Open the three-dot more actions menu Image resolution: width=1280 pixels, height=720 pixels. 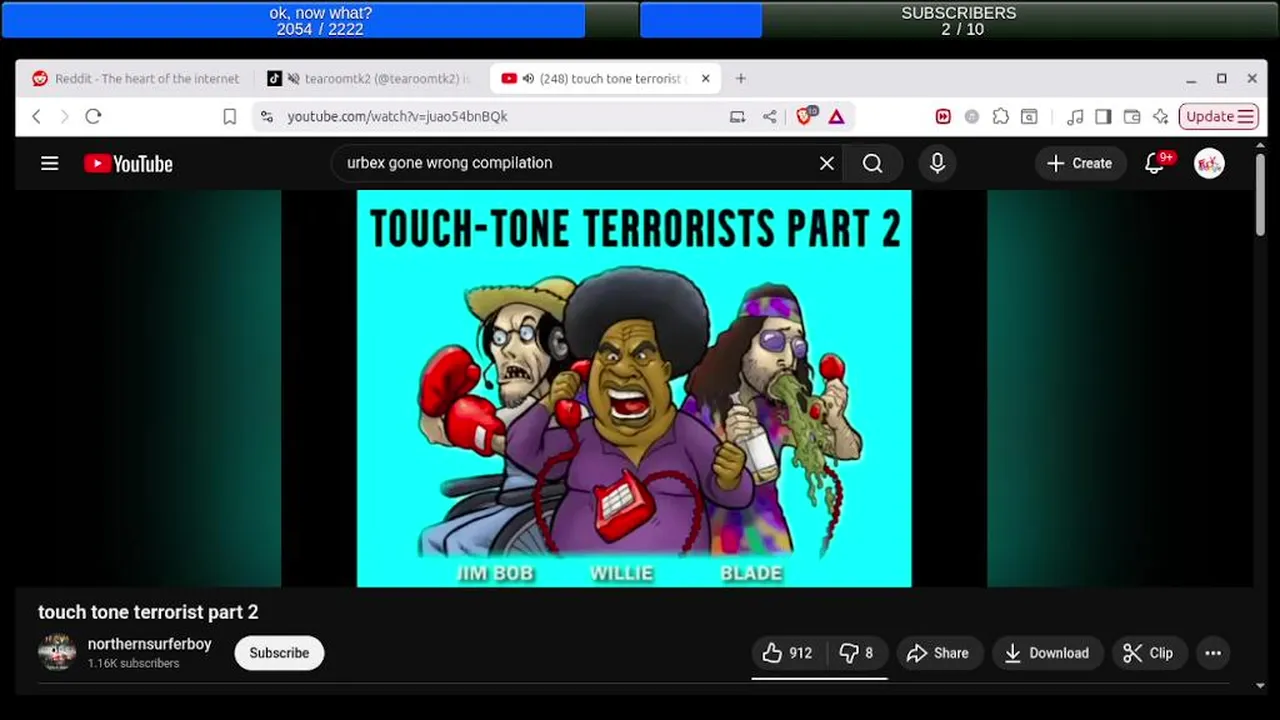click(x=1213, y=653)
